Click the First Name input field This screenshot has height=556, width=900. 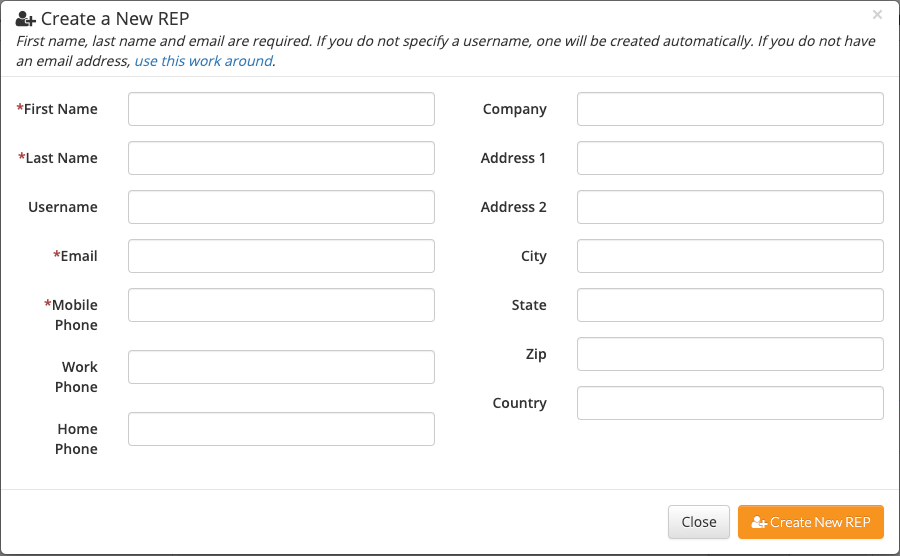281,109
